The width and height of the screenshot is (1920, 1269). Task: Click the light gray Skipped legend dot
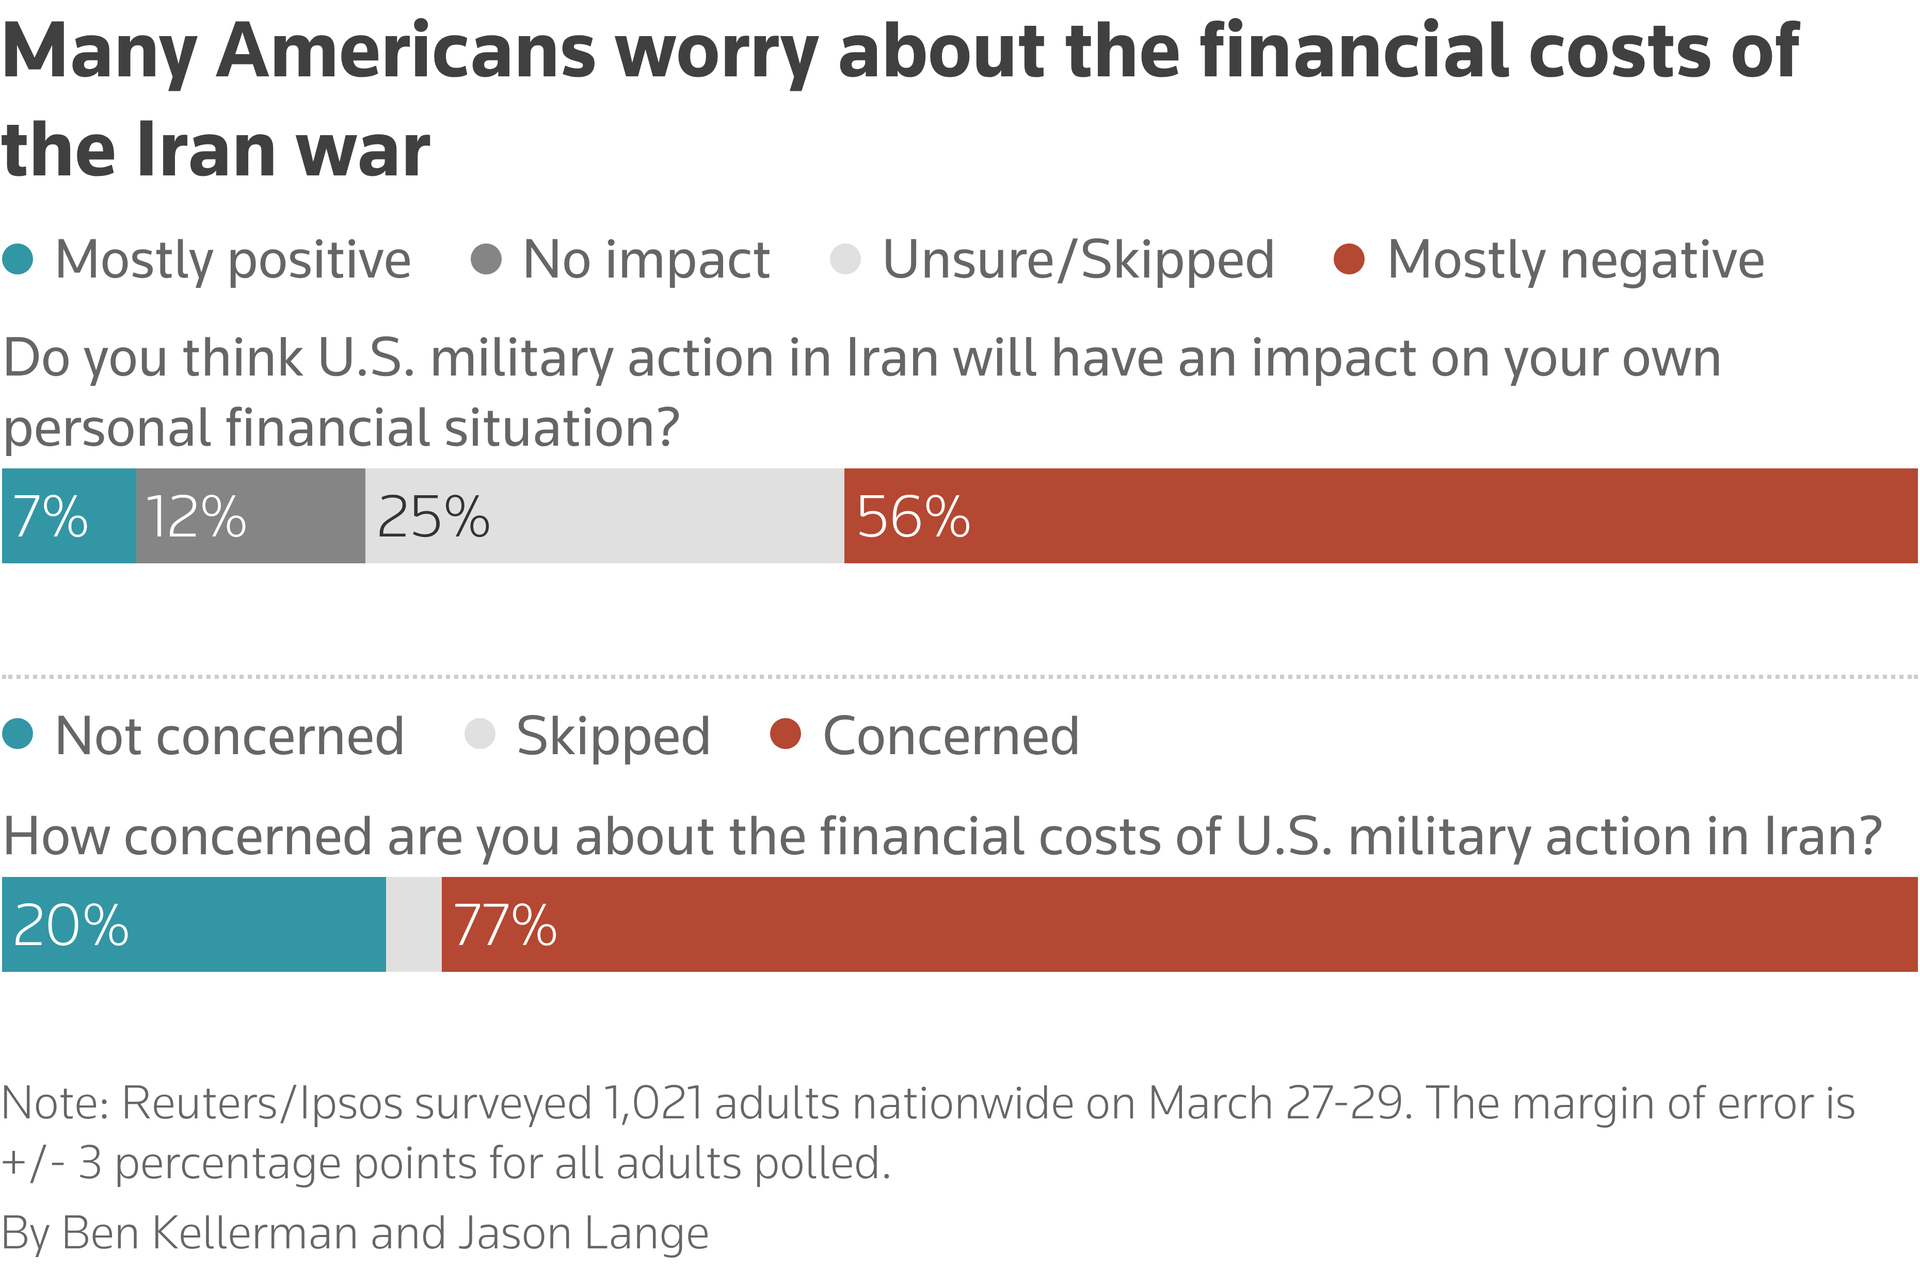[x=480, y=735]
